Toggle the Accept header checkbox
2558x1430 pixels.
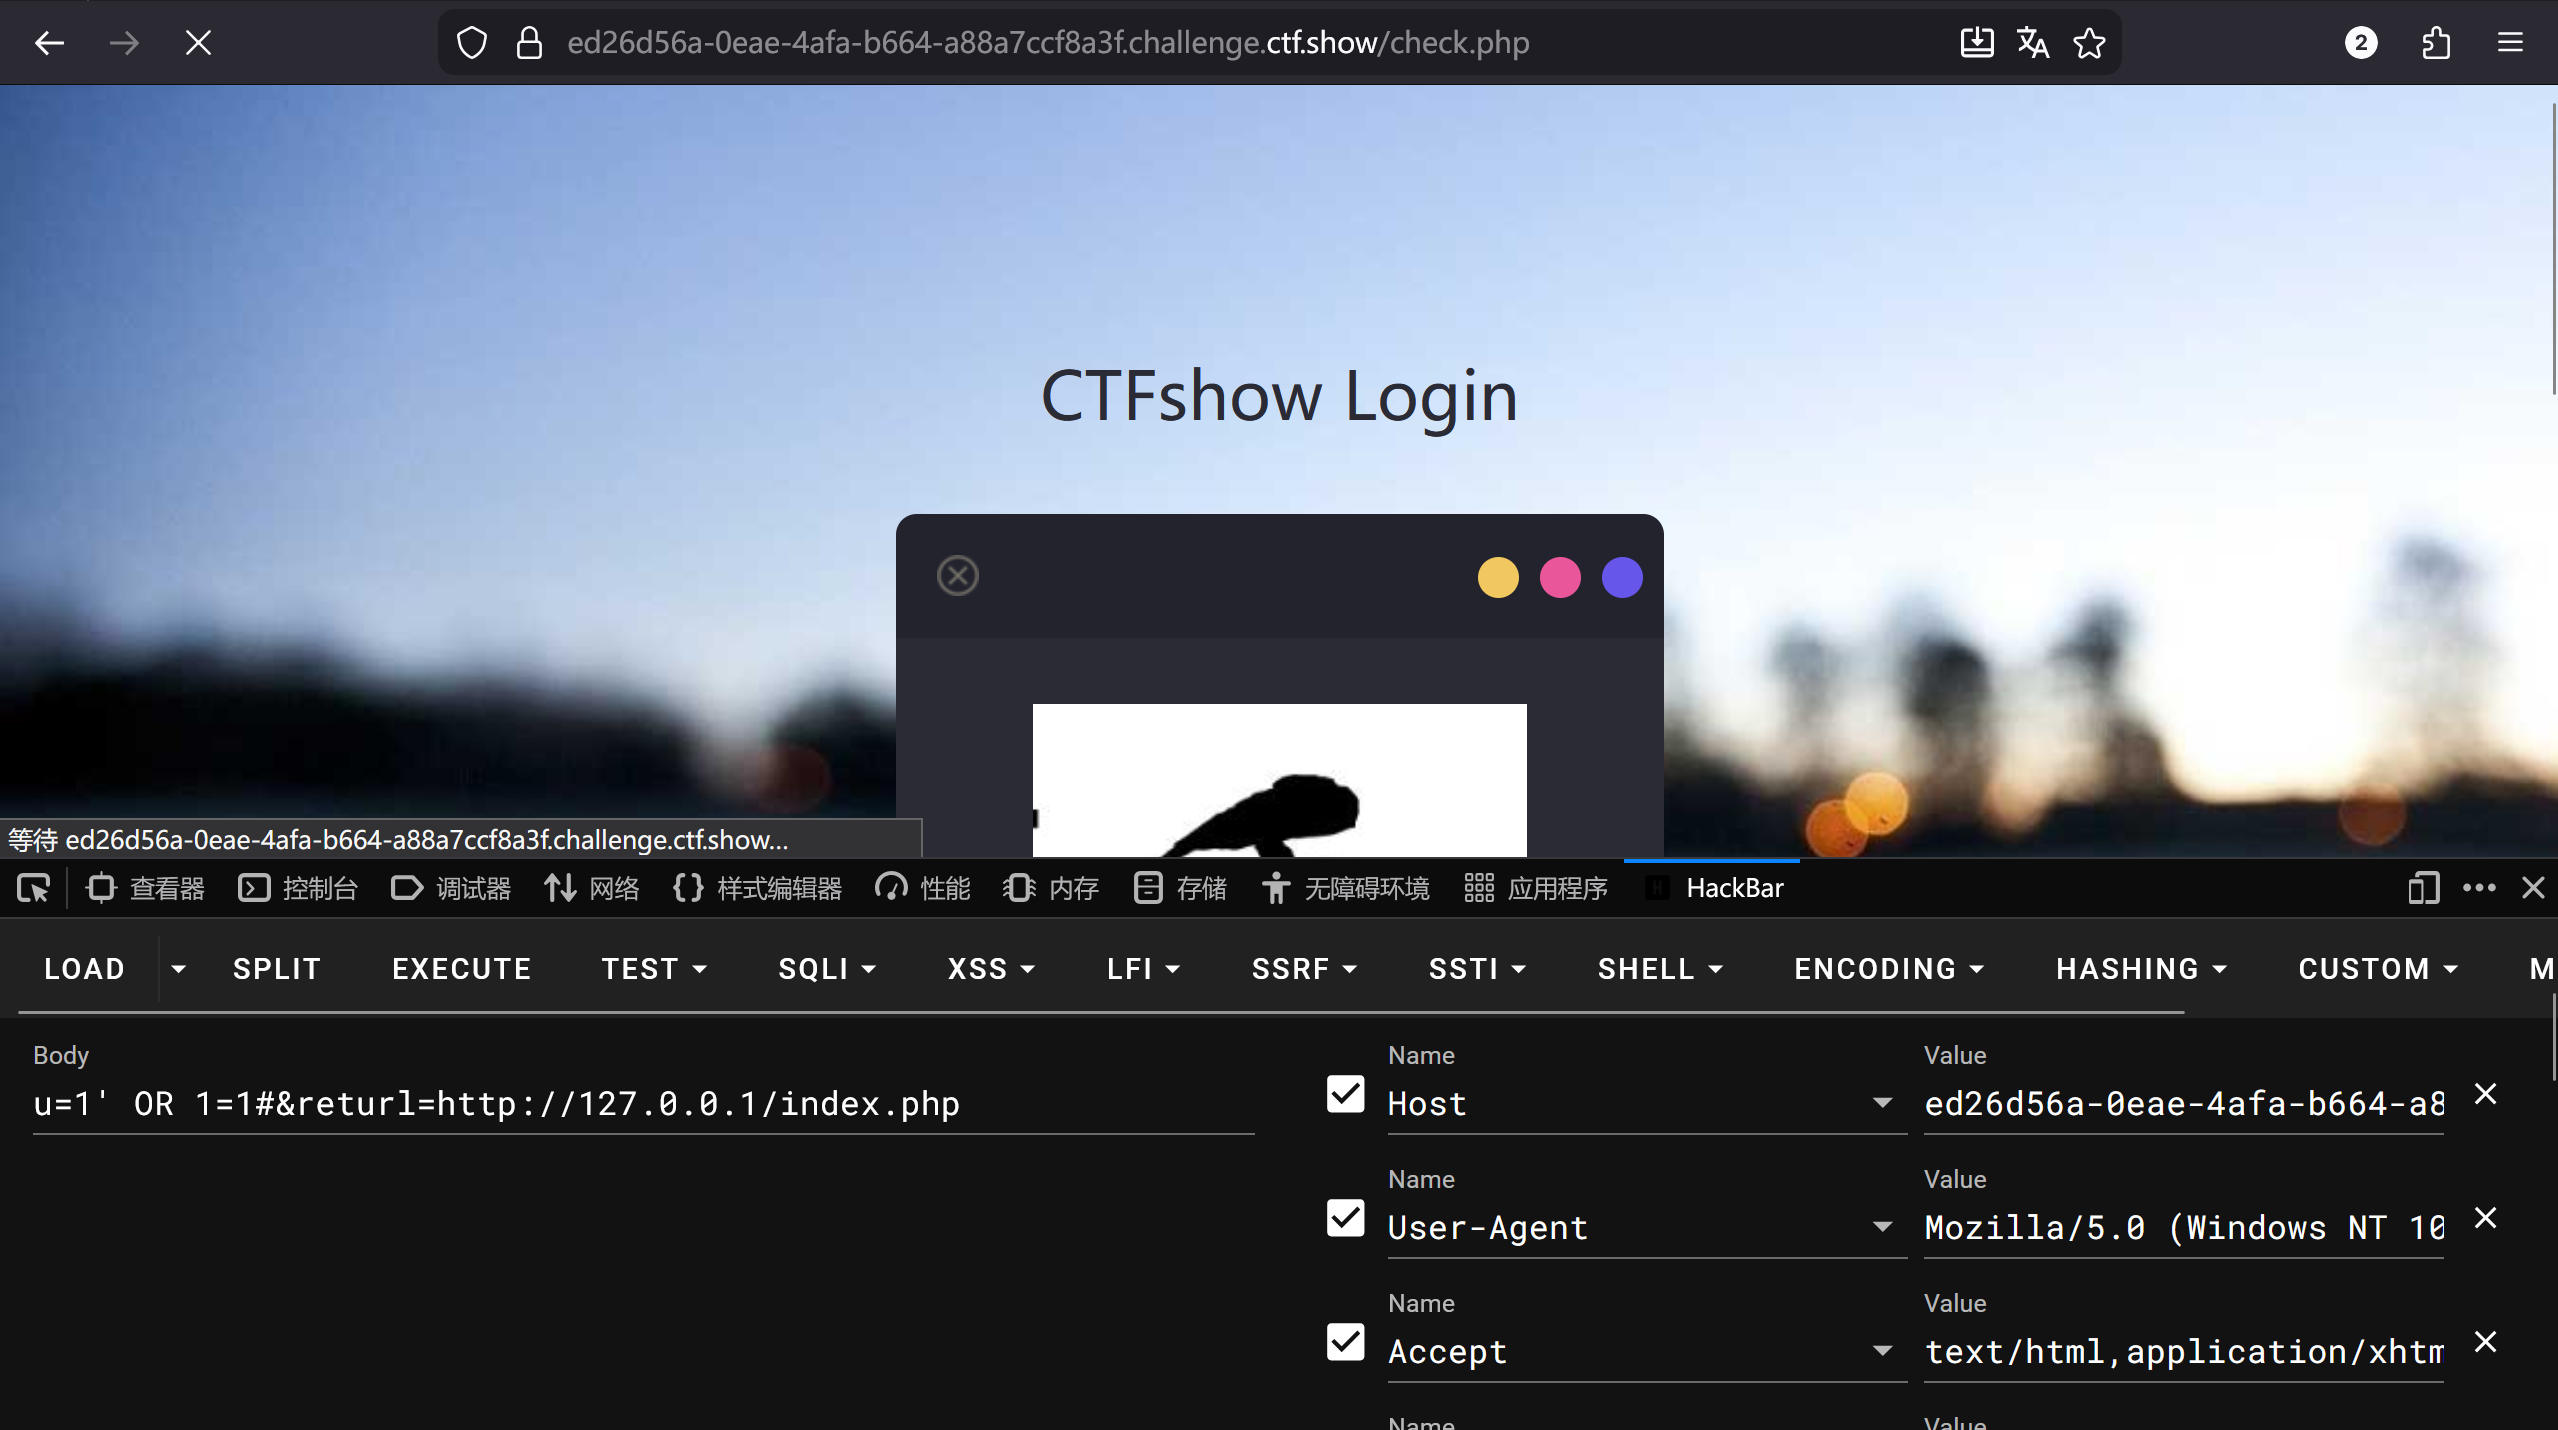pos(1345,1342)
